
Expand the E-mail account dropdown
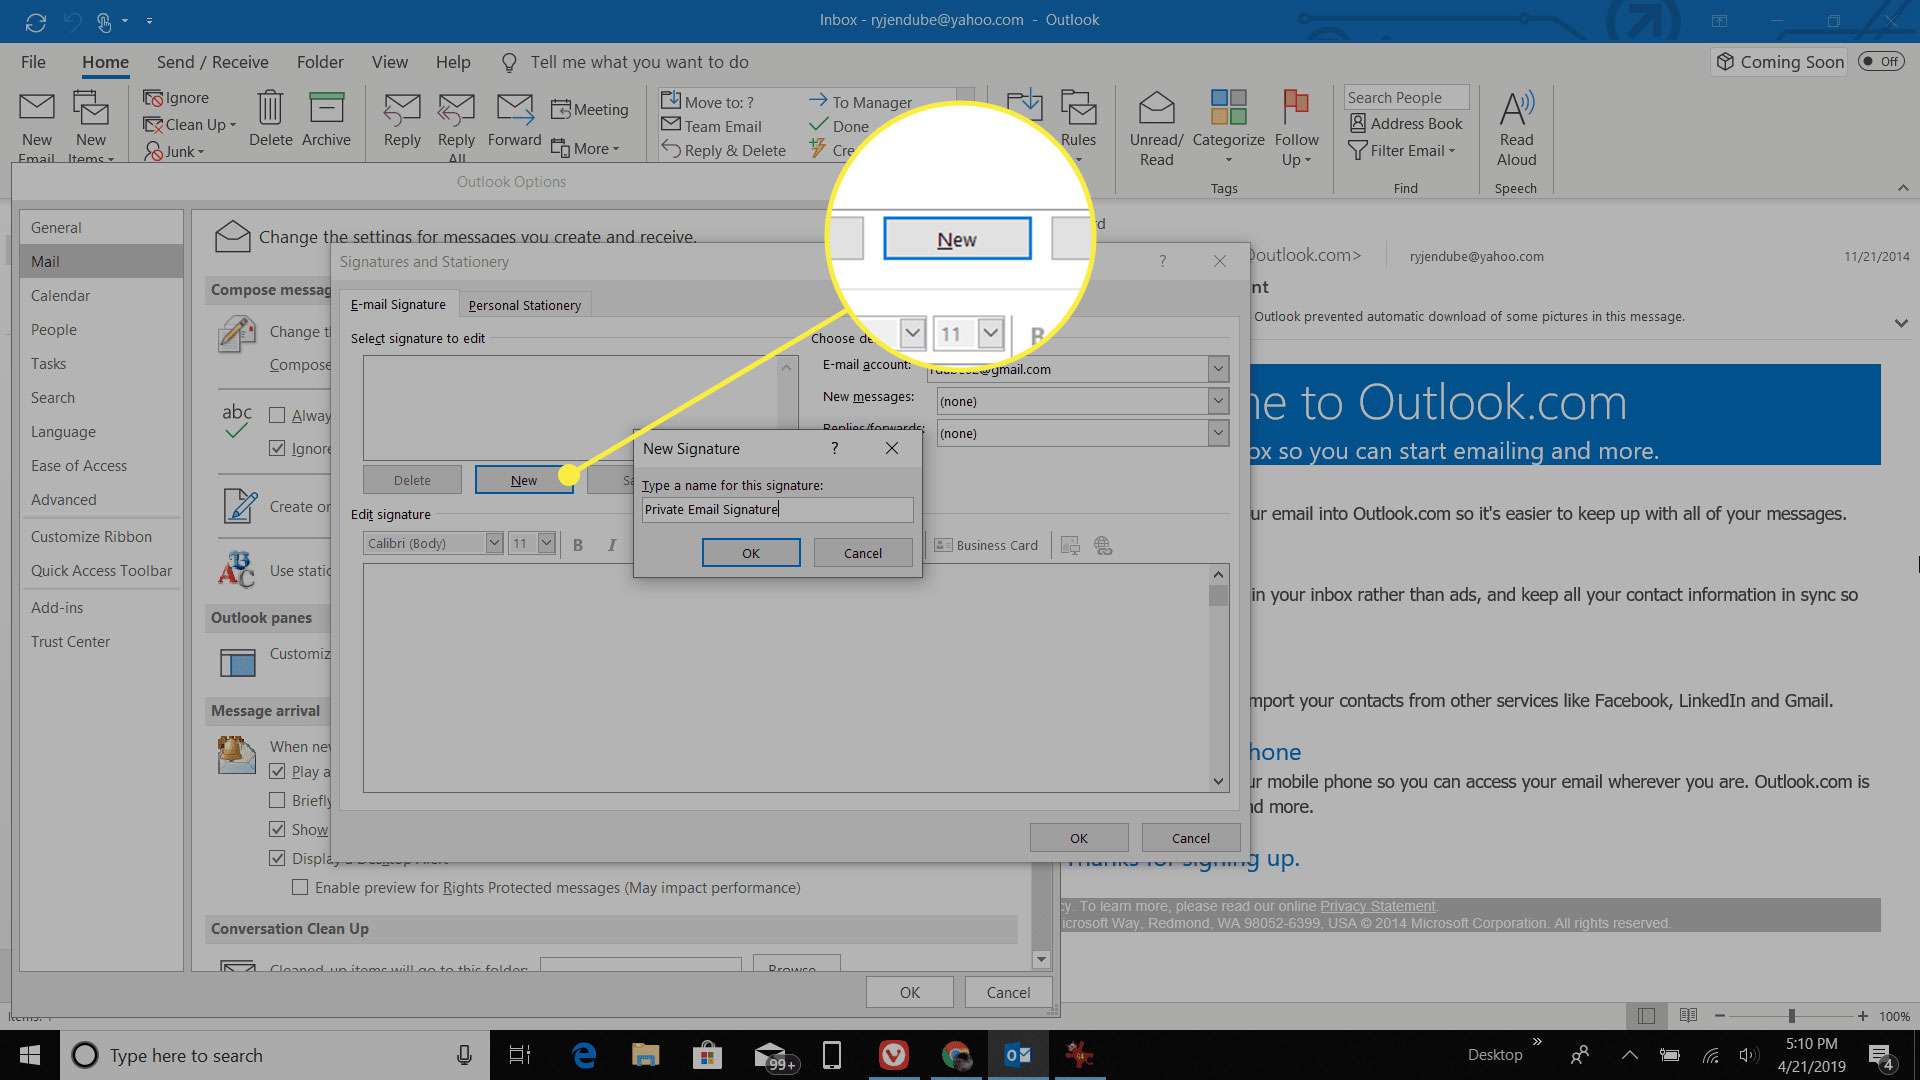(1216, 368)
